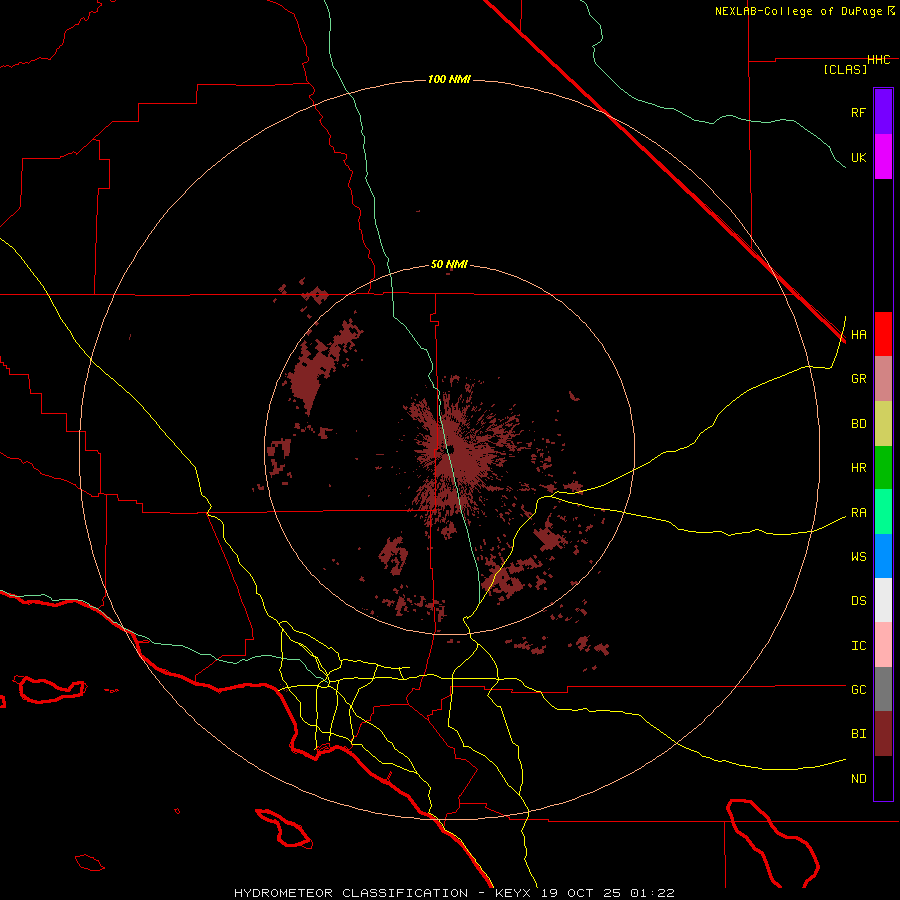Pick the RA light green swatch
The width and height of the screenshot is (900, 900).
pos(883,512)
